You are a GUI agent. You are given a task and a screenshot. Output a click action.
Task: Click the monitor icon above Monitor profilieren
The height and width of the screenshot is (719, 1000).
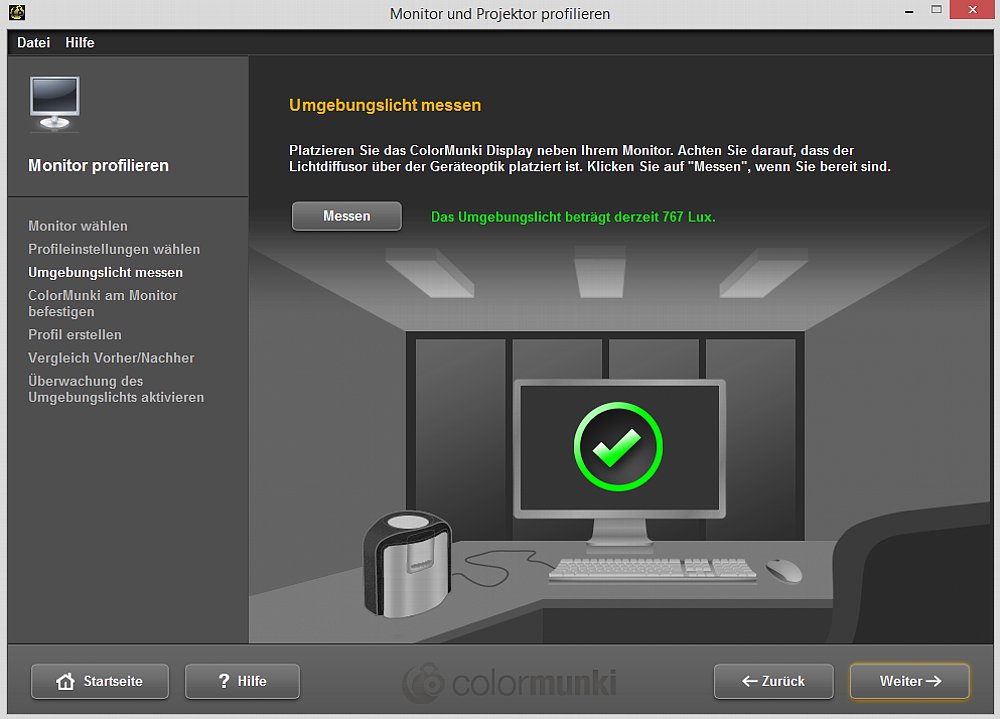(x=55, y=104)
